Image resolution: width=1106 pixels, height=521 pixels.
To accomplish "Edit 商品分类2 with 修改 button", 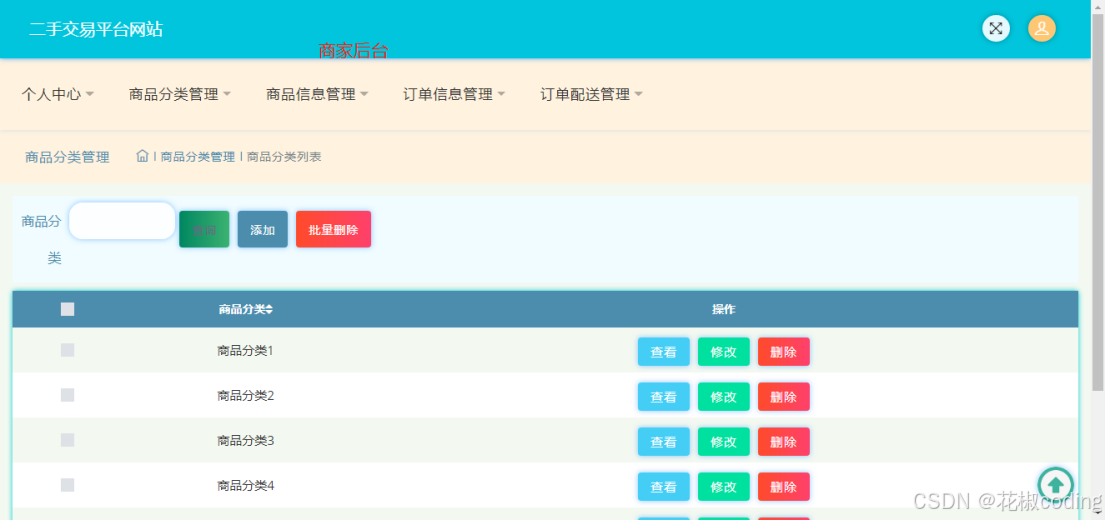I will (724, 397).
